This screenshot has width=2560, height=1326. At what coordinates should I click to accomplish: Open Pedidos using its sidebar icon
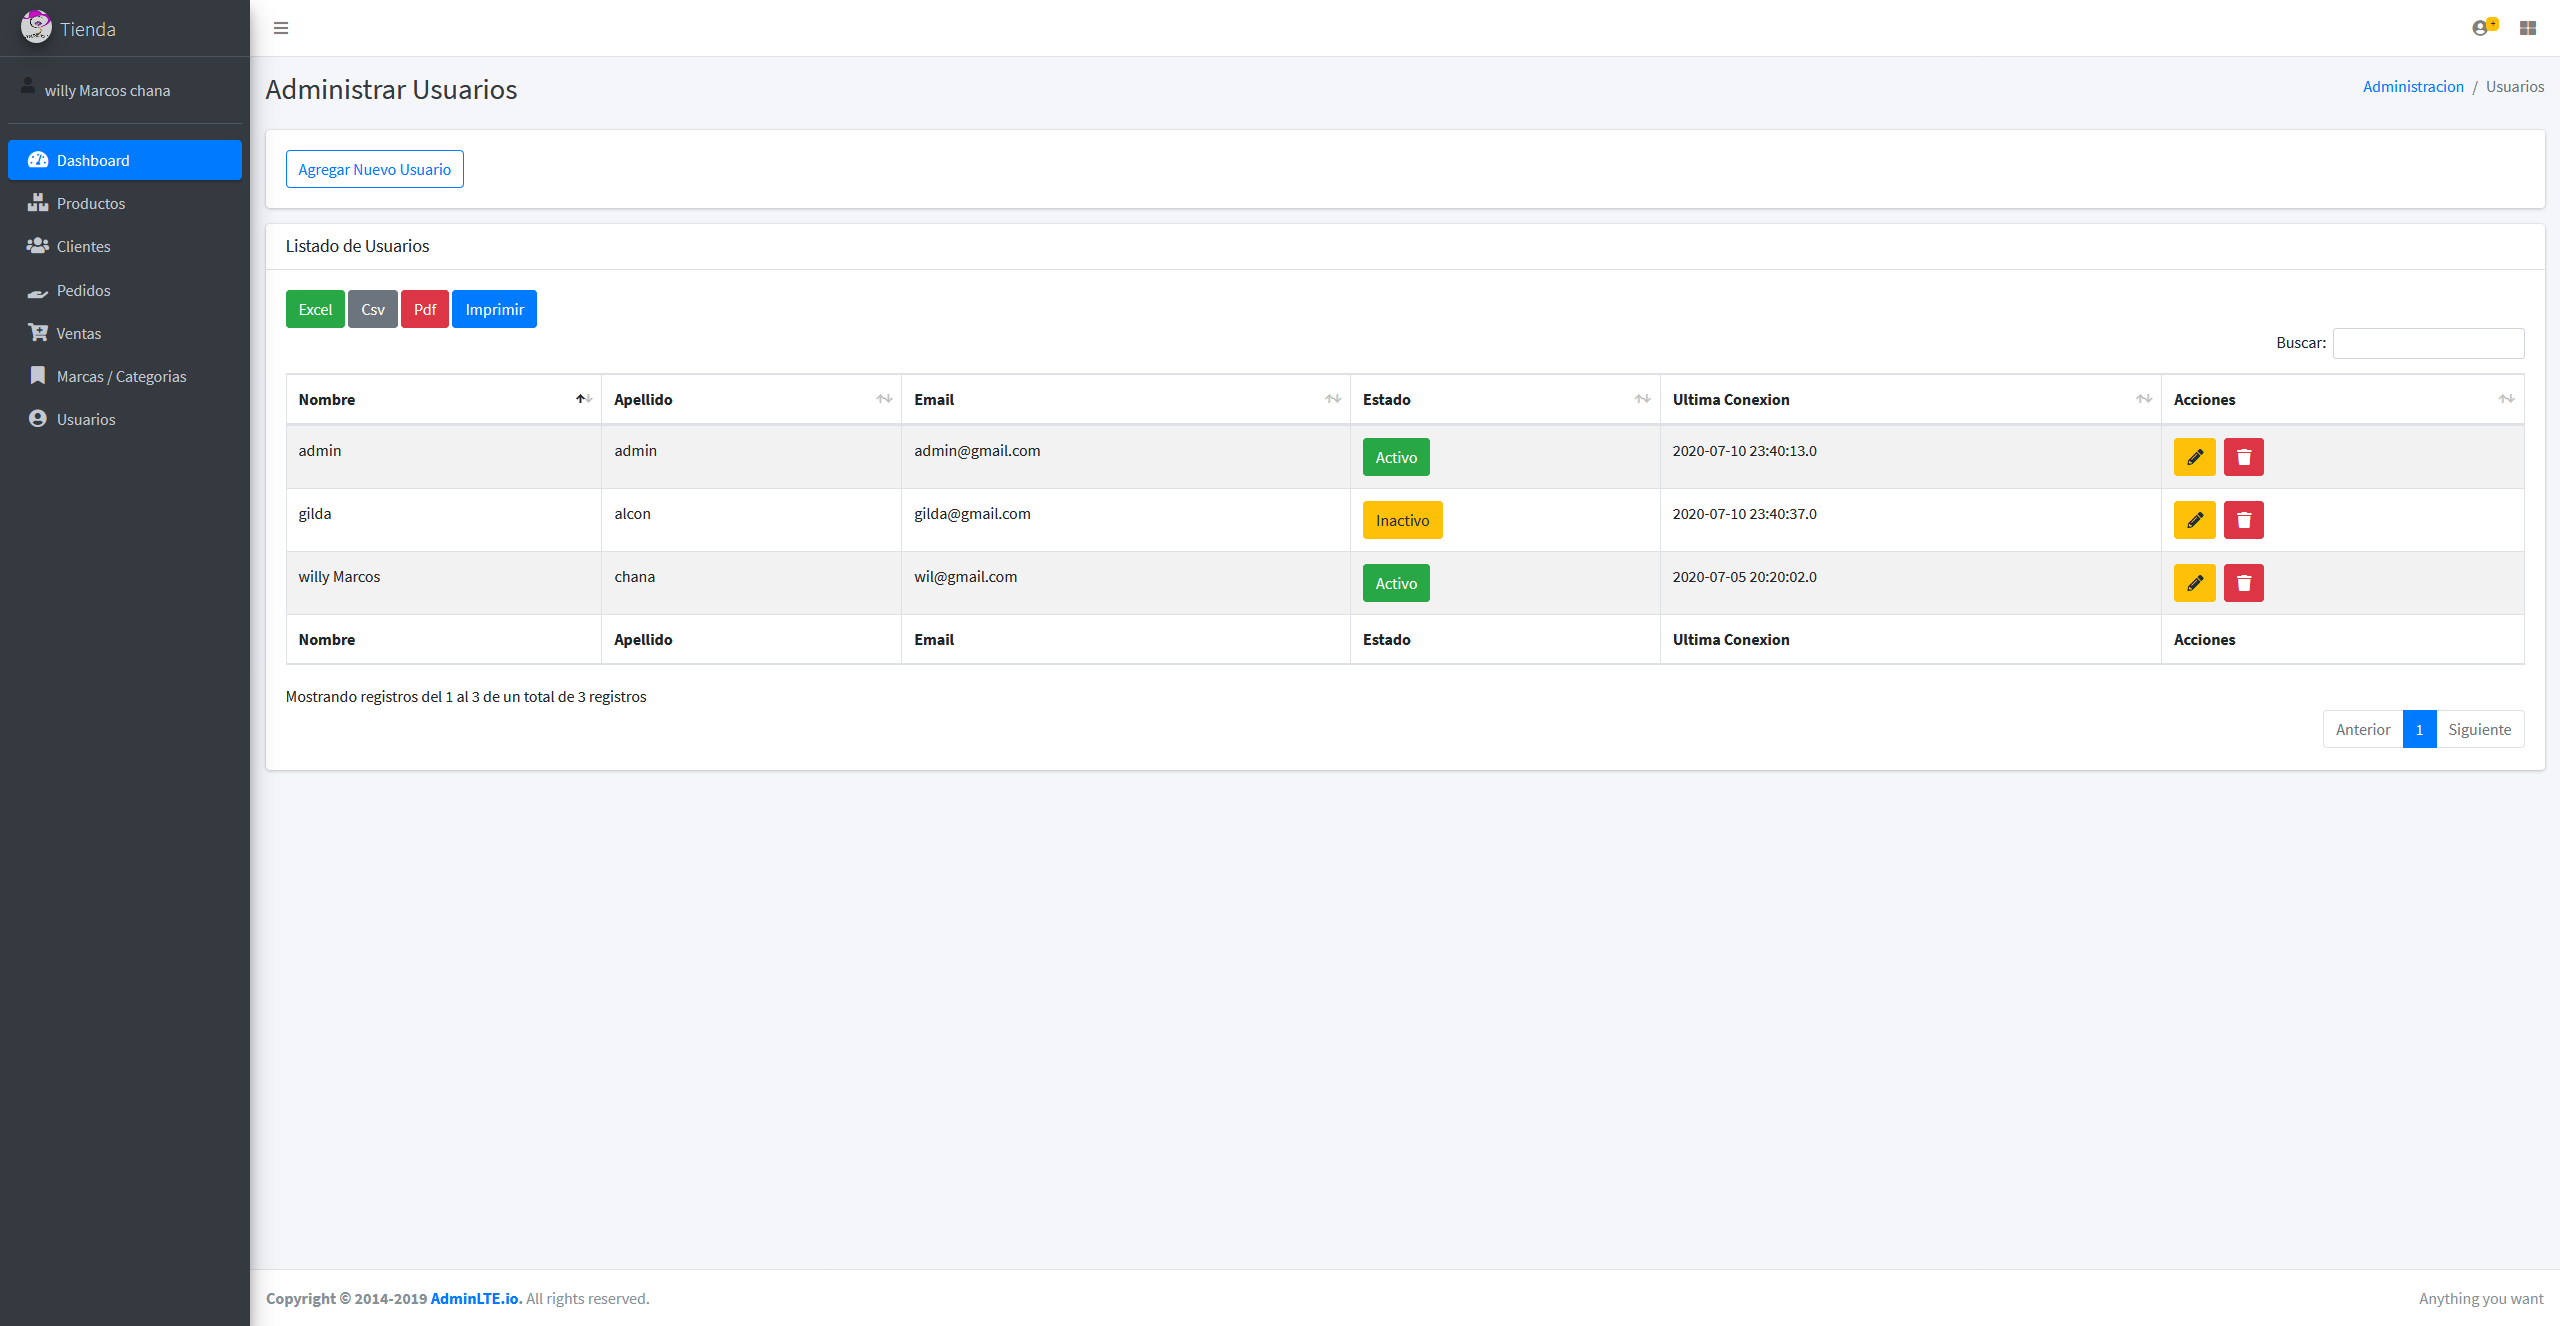(37, 291)
